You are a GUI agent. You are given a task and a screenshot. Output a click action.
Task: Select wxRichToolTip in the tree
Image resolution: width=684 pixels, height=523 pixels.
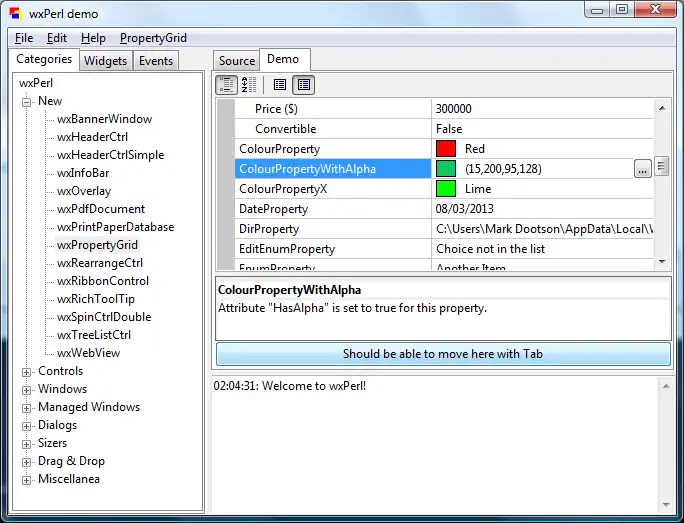point(96,299)
